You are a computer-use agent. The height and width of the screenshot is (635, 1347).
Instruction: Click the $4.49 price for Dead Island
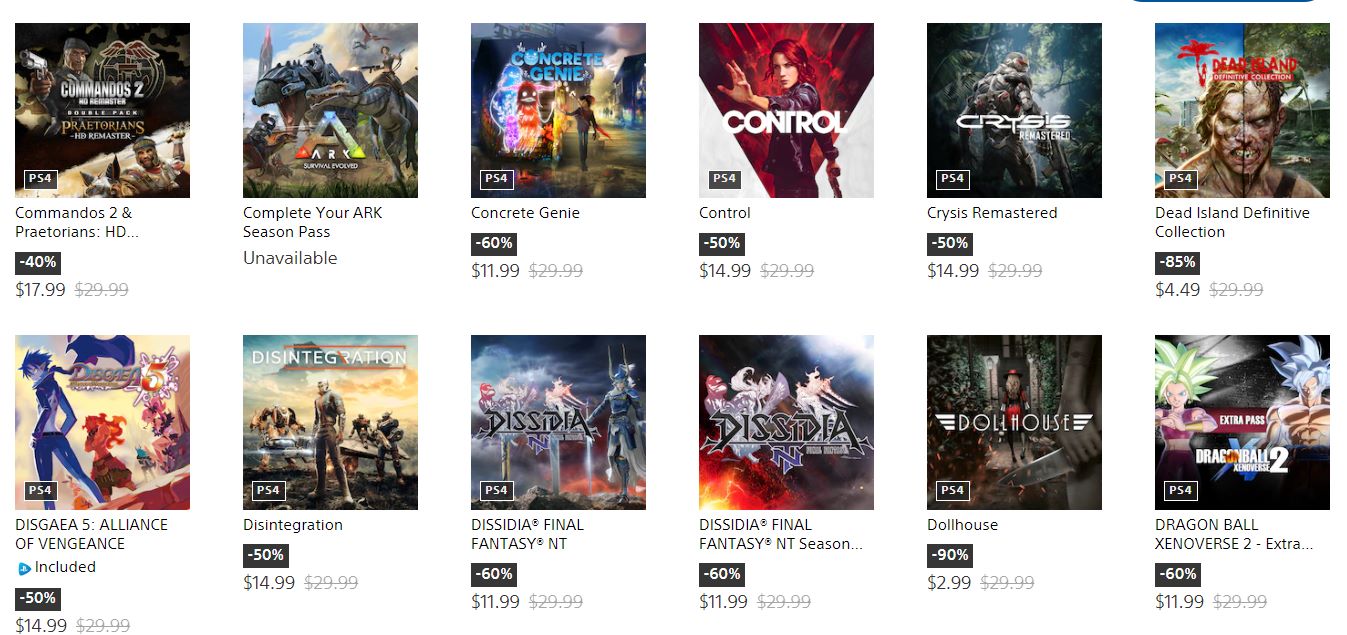click(x=1177, y=290)
